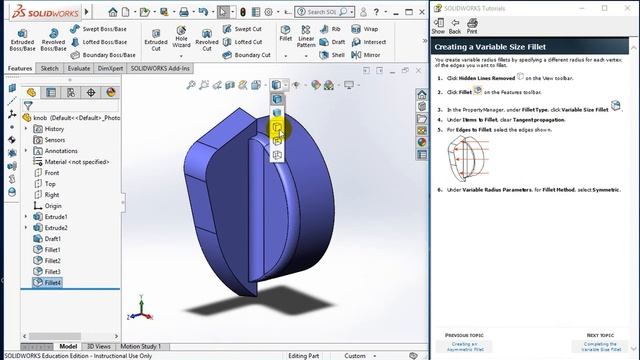Screen dimensions: 640x360
Task: Click the Rebuild traffic light icon
Action: pyautogui.click(x=243, y=12)
